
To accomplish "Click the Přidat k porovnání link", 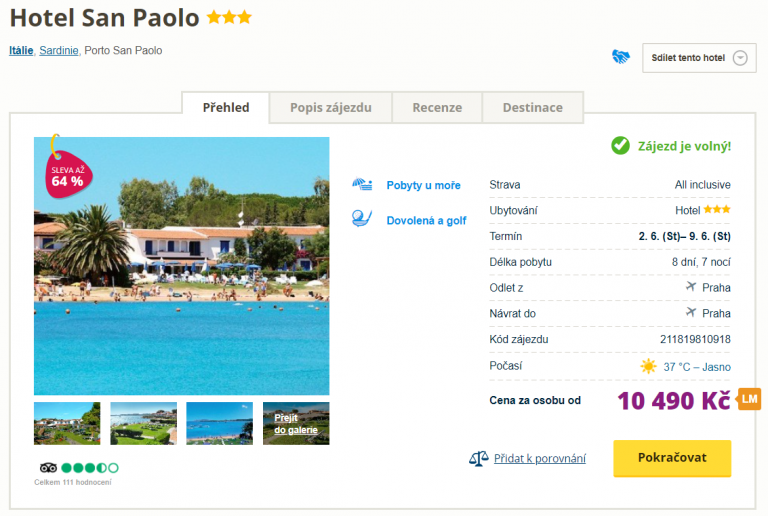I will click(x=540, y=459).
